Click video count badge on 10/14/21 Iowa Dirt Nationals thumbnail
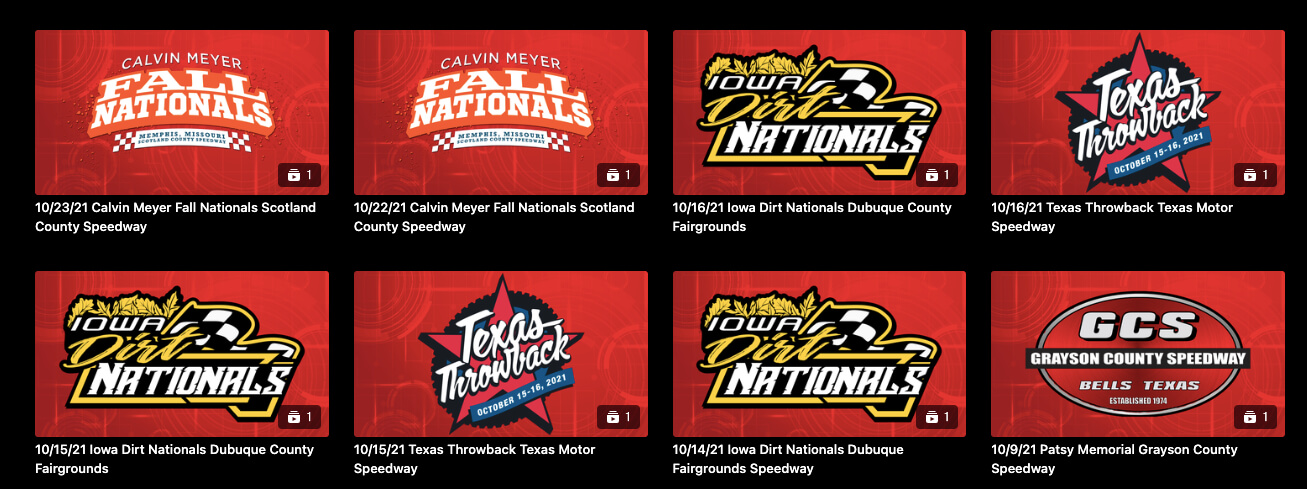The image size is (1307, 489). pos(937,417)
